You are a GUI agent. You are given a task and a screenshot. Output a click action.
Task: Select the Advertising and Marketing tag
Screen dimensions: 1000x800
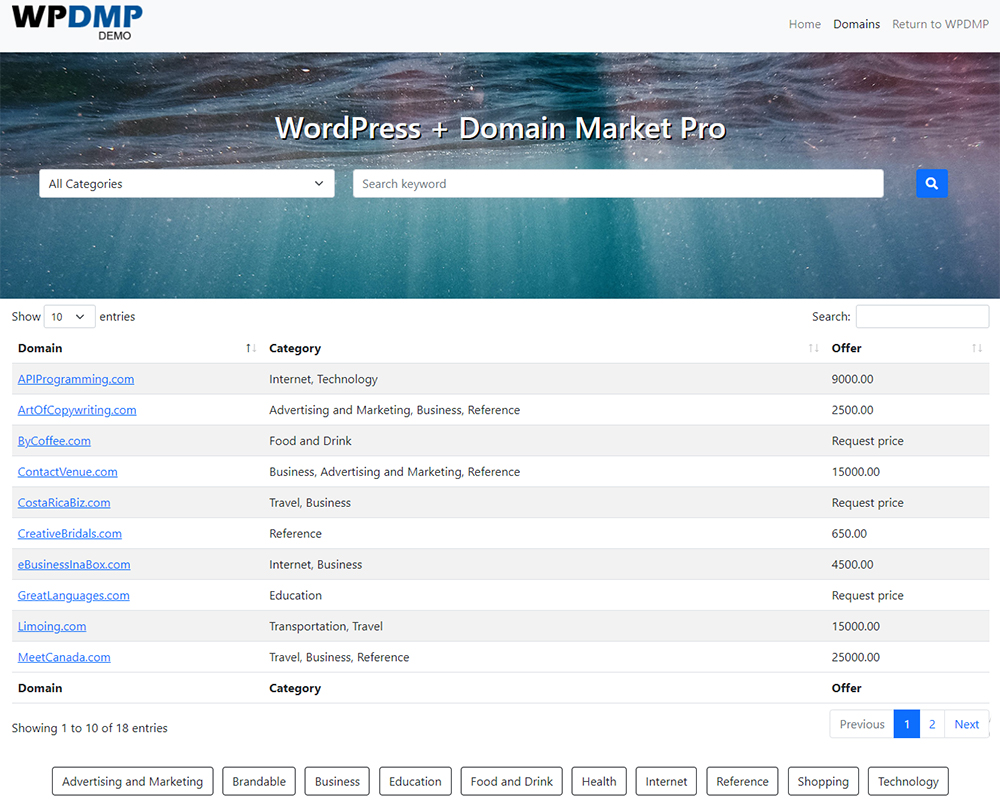pos(132,782)
